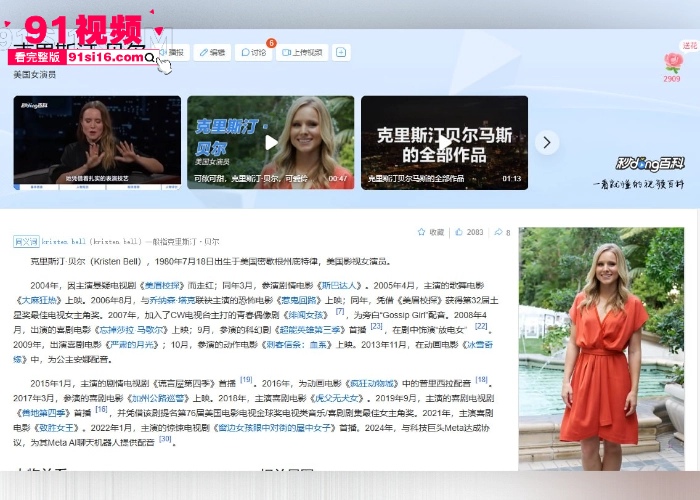Open the 美眉校探 link after 悬疑电视剧
The height and width of the screenshot is (500, 700).
pos(162,285)
